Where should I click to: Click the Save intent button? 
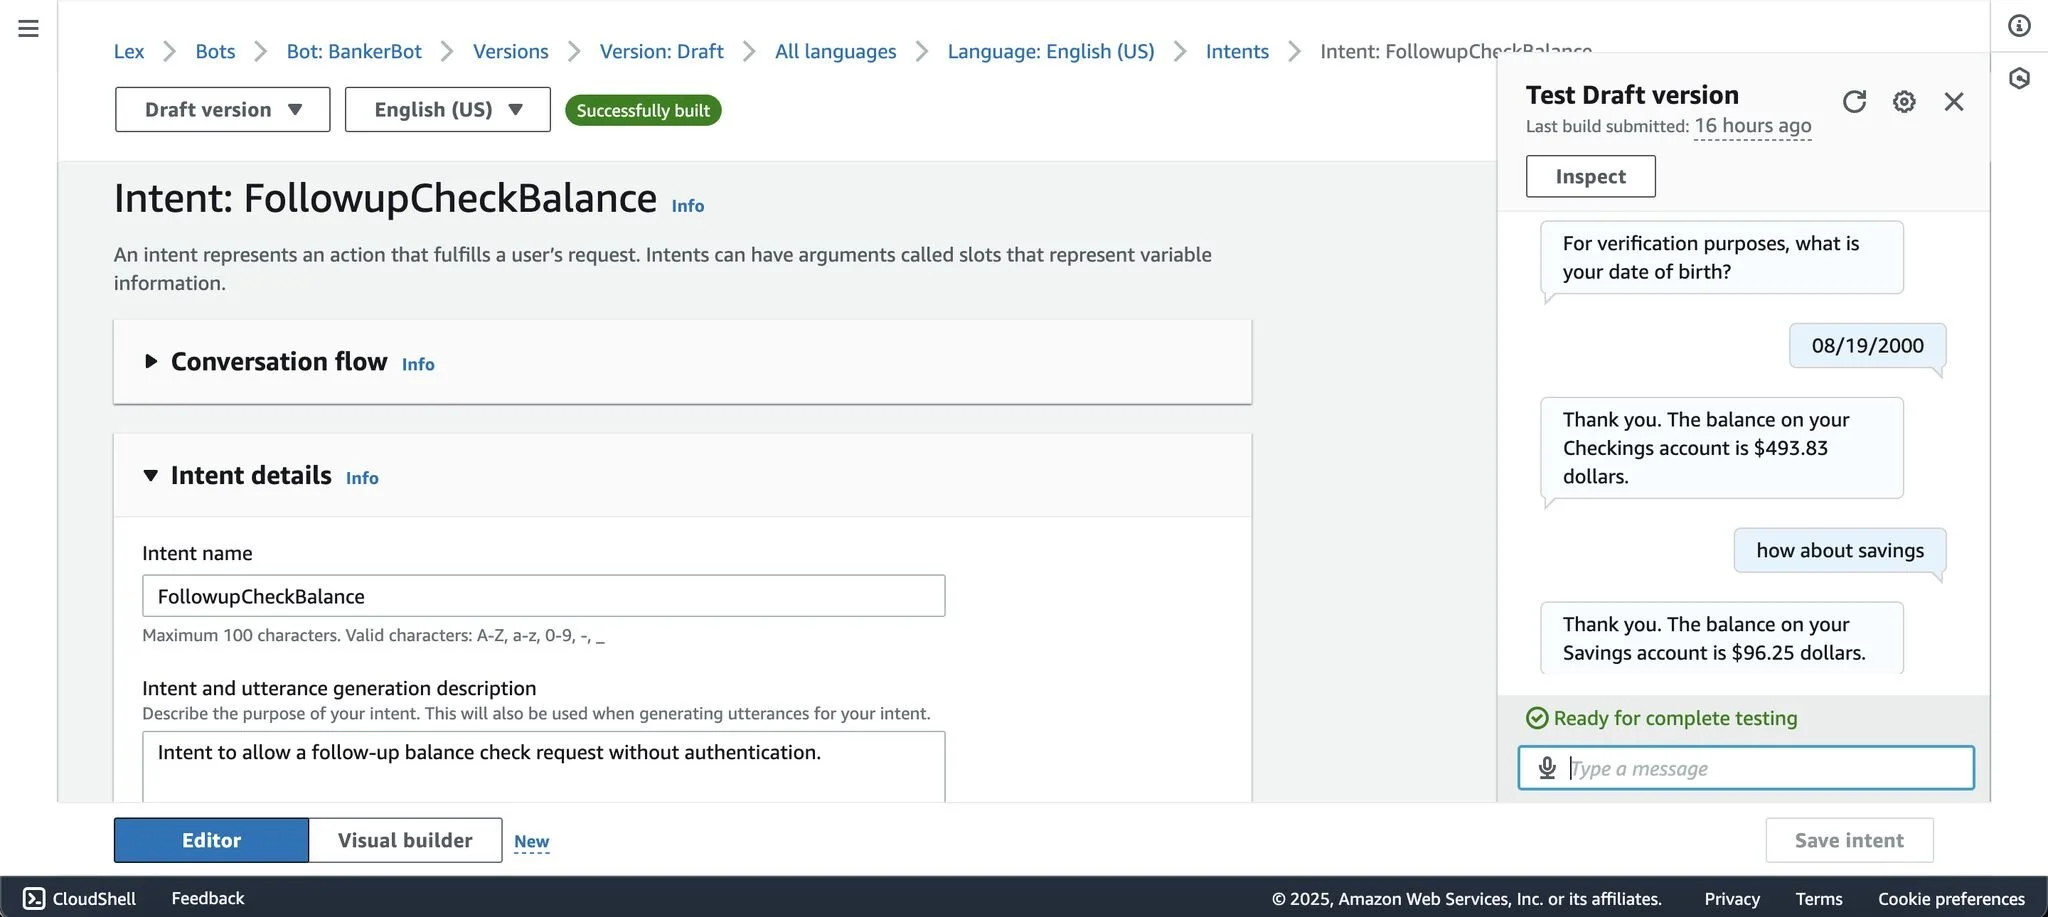1849,840
